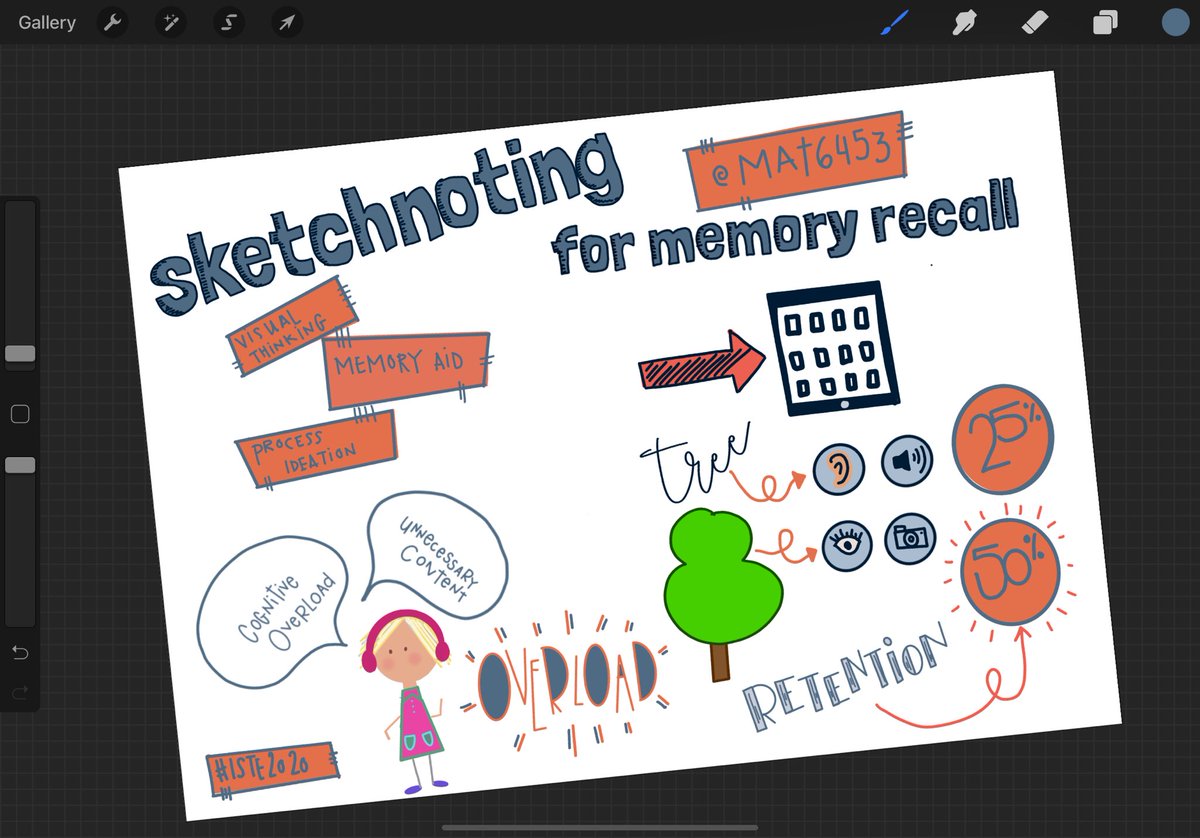Tap the green tree drawing

pyautogui.click(x=726, y=593)
